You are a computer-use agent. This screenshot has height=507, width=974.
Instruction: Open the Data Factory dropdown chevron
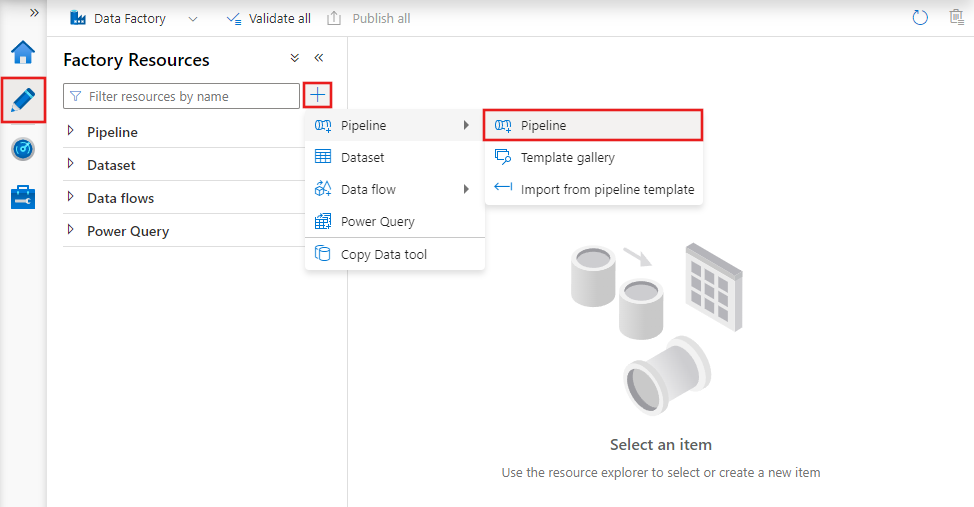193,19
